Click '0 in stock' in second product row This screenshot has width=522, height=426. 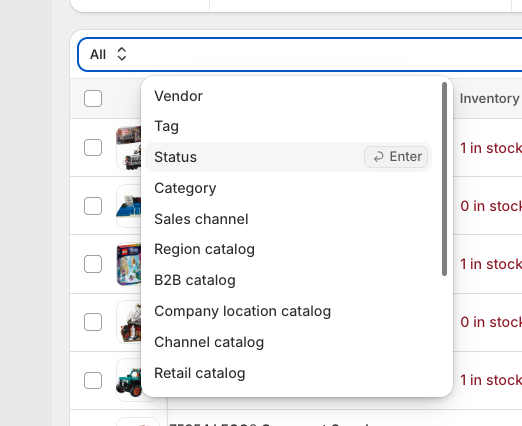coord(491,206)
